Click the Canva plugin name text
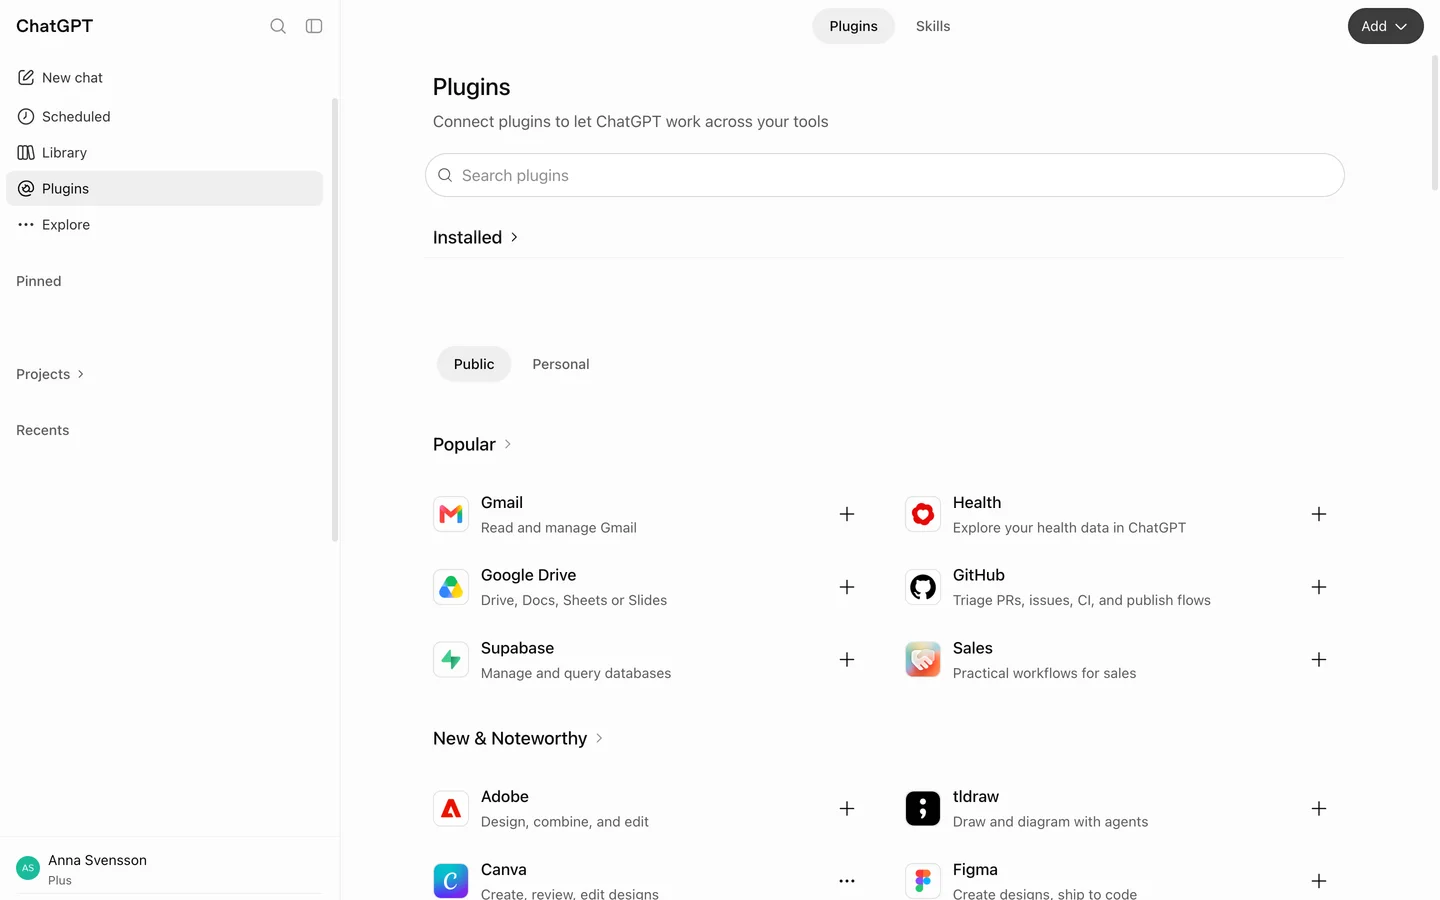Viewport: 1440px width, 900px height. (x=504, y=869)
